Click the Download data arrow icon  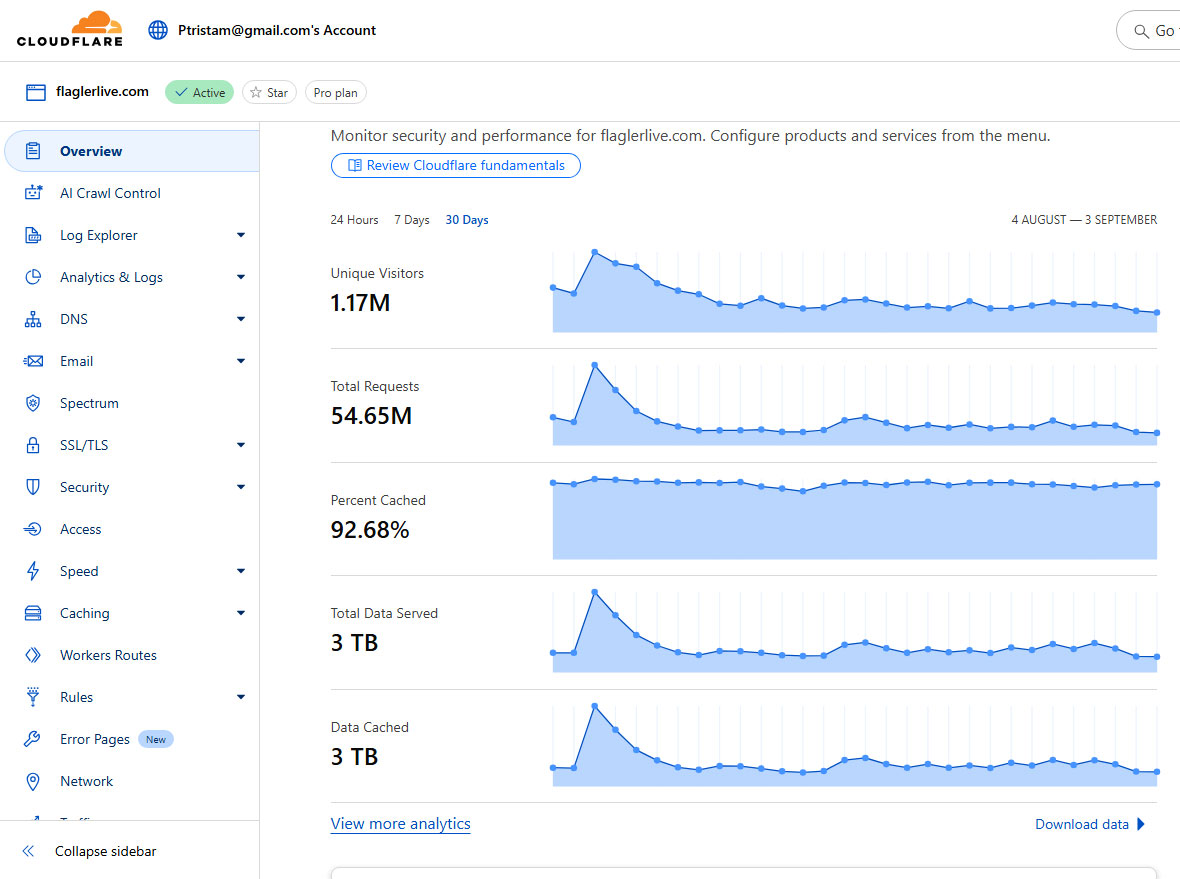[1141, 824]
